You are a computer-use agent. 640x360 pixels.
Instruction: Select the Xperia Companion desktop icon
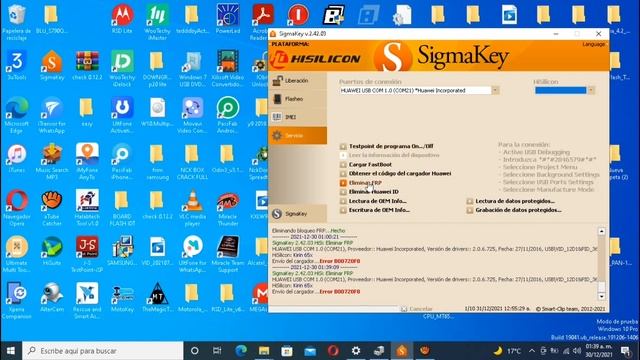17,301
